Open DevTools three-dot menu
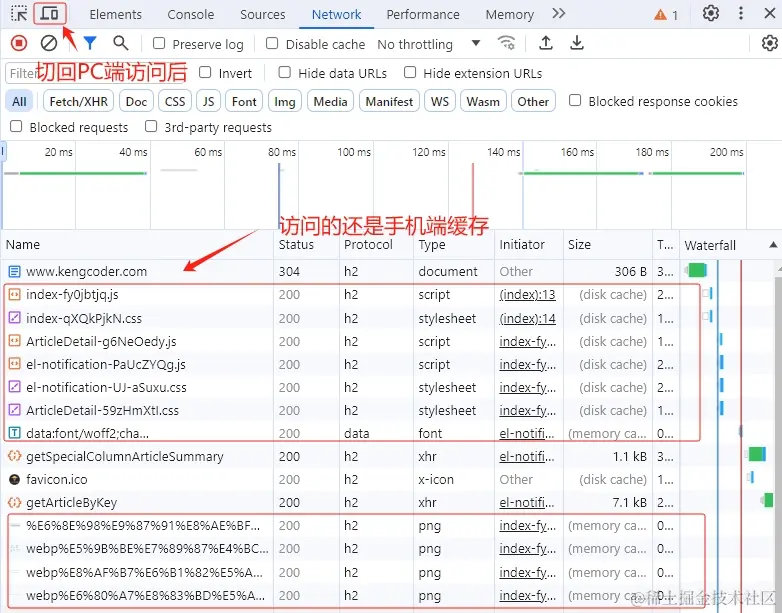Image resolution: width=782 pixels, height=613 pixels. click(x=741, y=13)
